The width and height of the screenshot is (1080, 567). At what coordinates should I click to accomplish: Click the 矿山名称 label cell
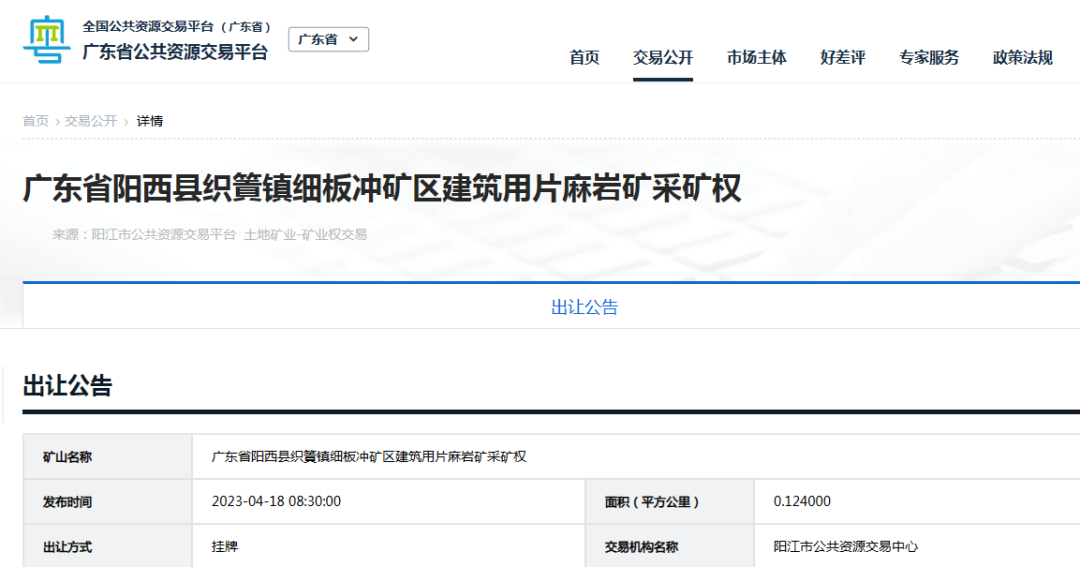tap(107, 457)
